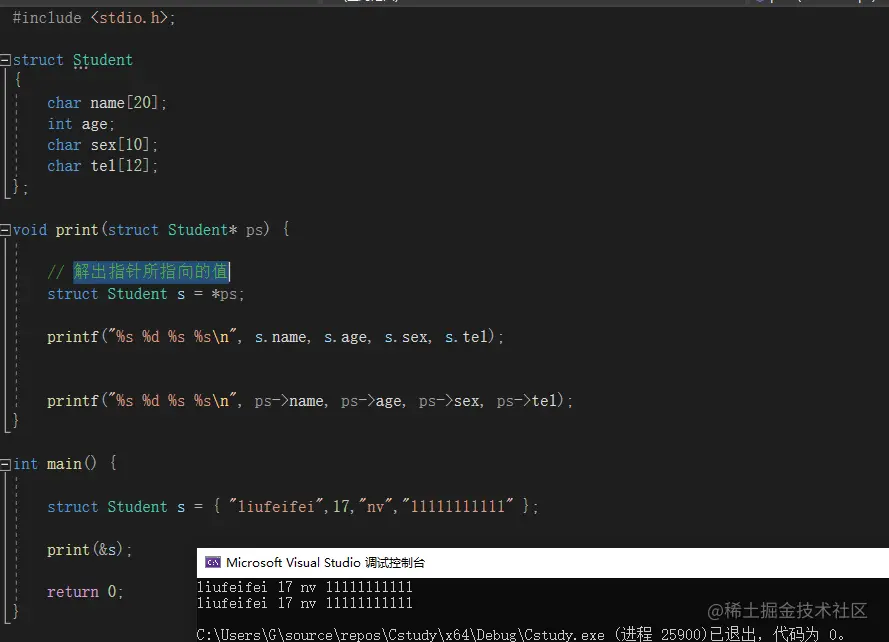Click the debug console title 'Microsoft Visual Studio 调试控制台'
This screenshot has width=889, height=642.
[x=325, y=563]
